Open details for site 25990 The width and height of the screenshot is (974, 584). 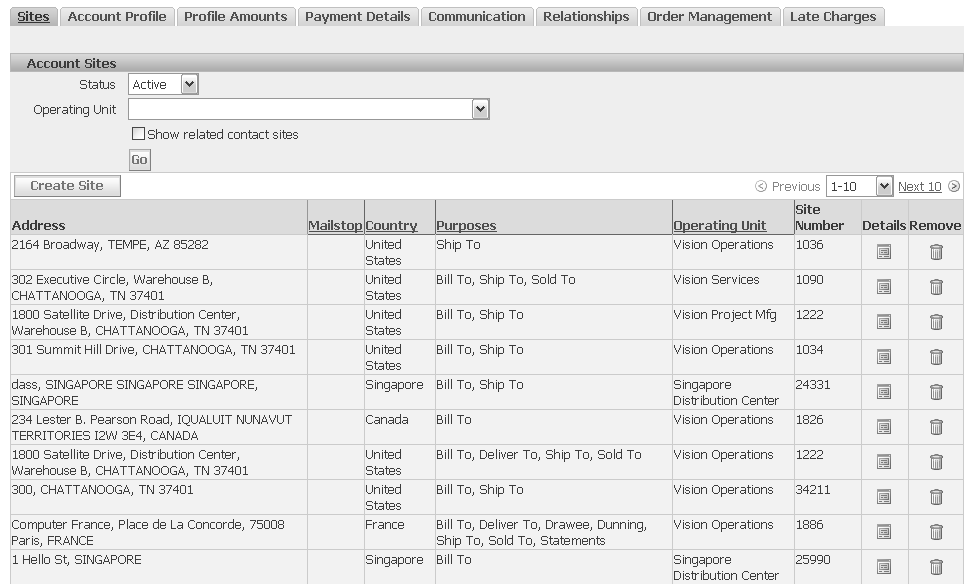pos(883,567)
